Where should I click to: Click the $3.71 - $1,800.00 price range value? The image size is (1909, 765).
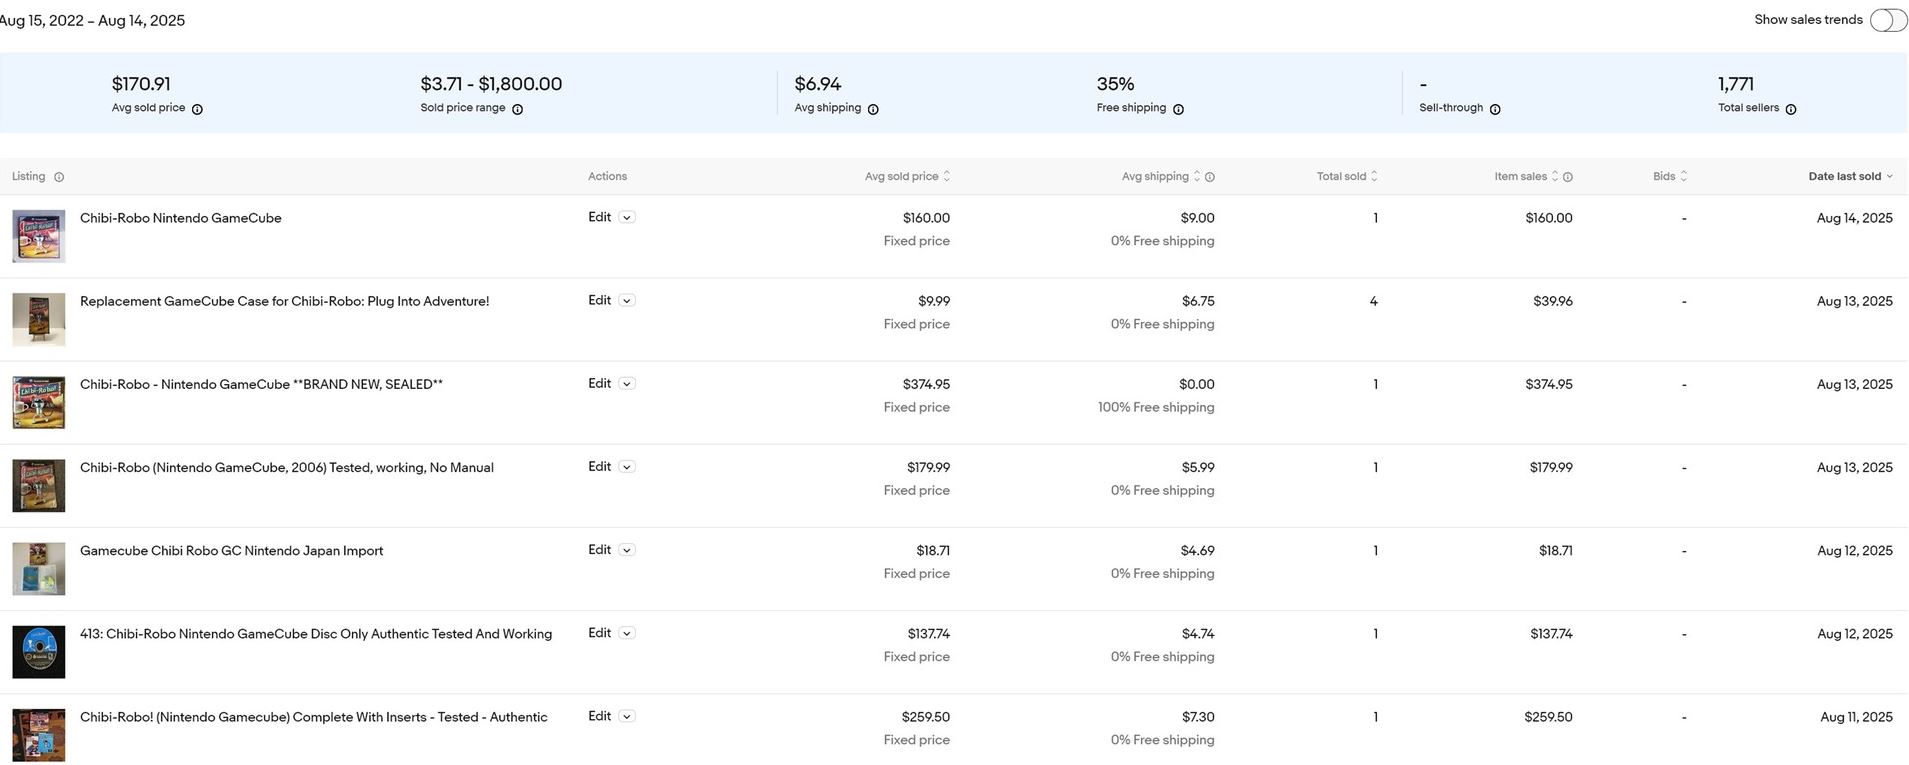(491, 84)
